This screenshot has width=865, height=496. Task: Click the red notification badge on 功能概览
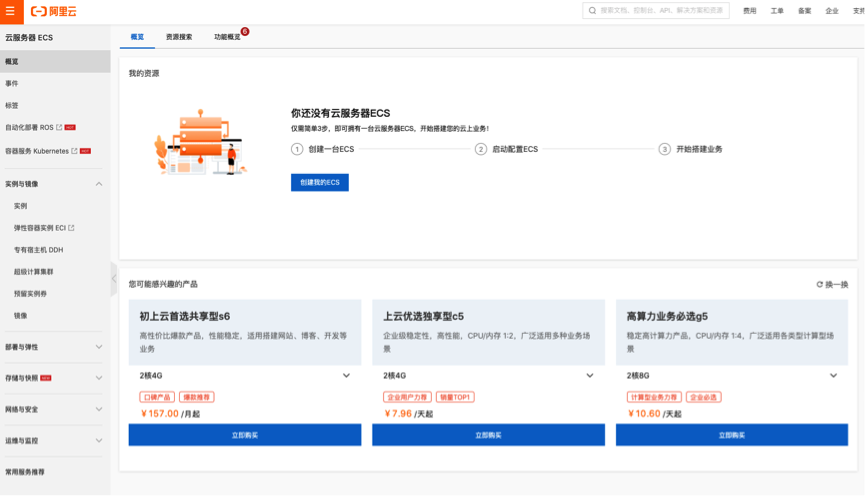245,31
